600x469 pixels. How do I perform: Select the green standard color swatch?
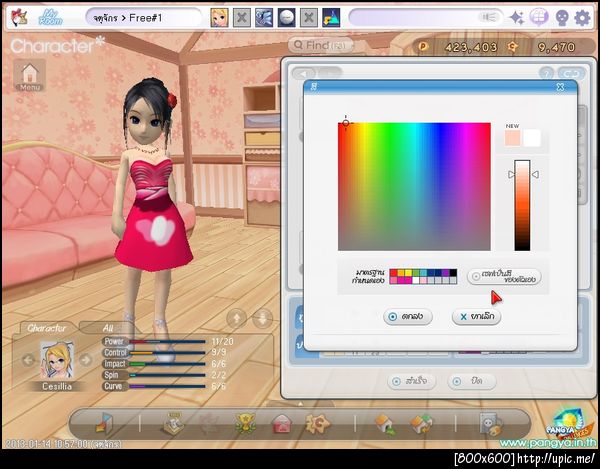416,273
